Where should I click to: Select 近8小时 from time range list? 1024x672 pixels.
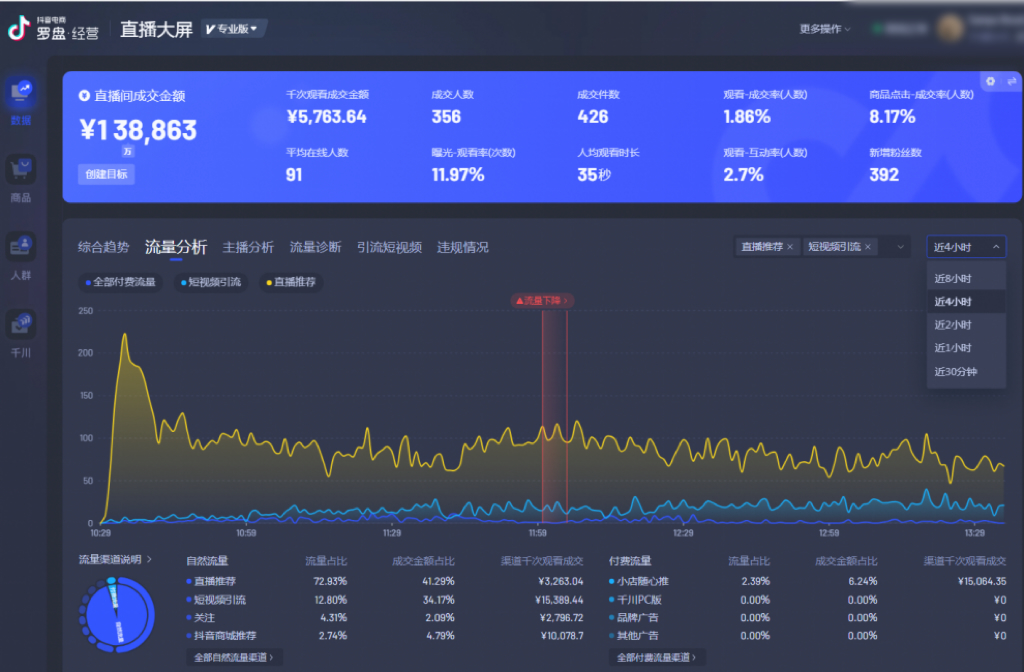[x=953, y=278]
